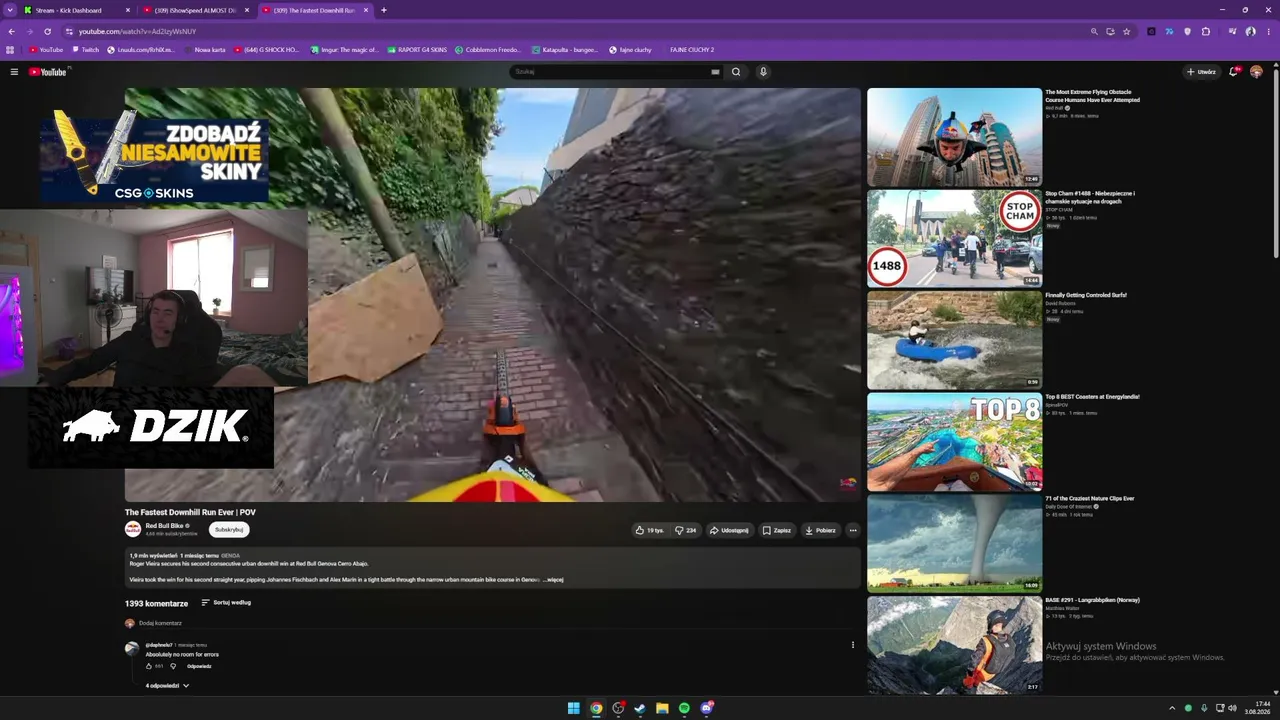Click Odpowiedz to reply to the comment
This screenshot has width=1280, height=720.
[x=199, y=666]
